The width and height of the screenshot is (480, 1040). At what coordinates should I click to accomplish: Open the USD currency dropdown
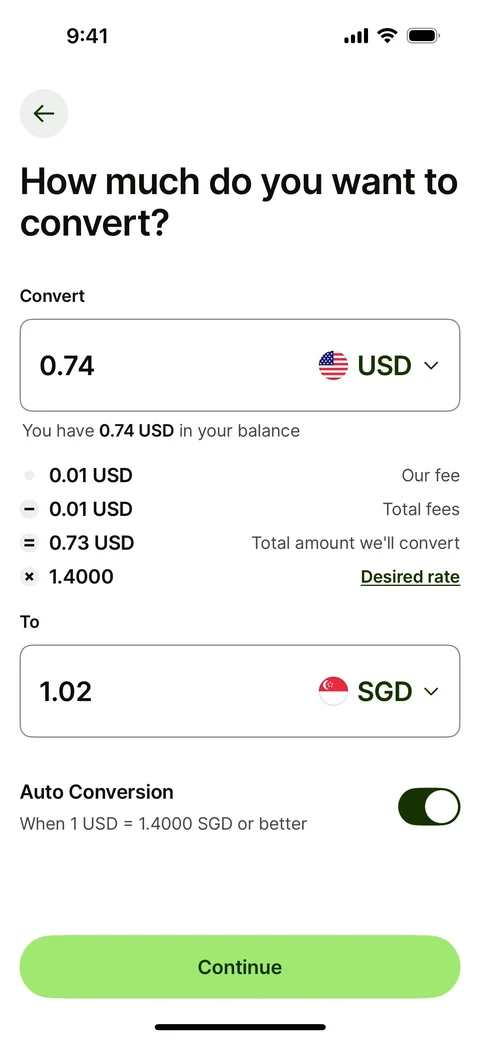pyautogui.click(x=379, y=365)
